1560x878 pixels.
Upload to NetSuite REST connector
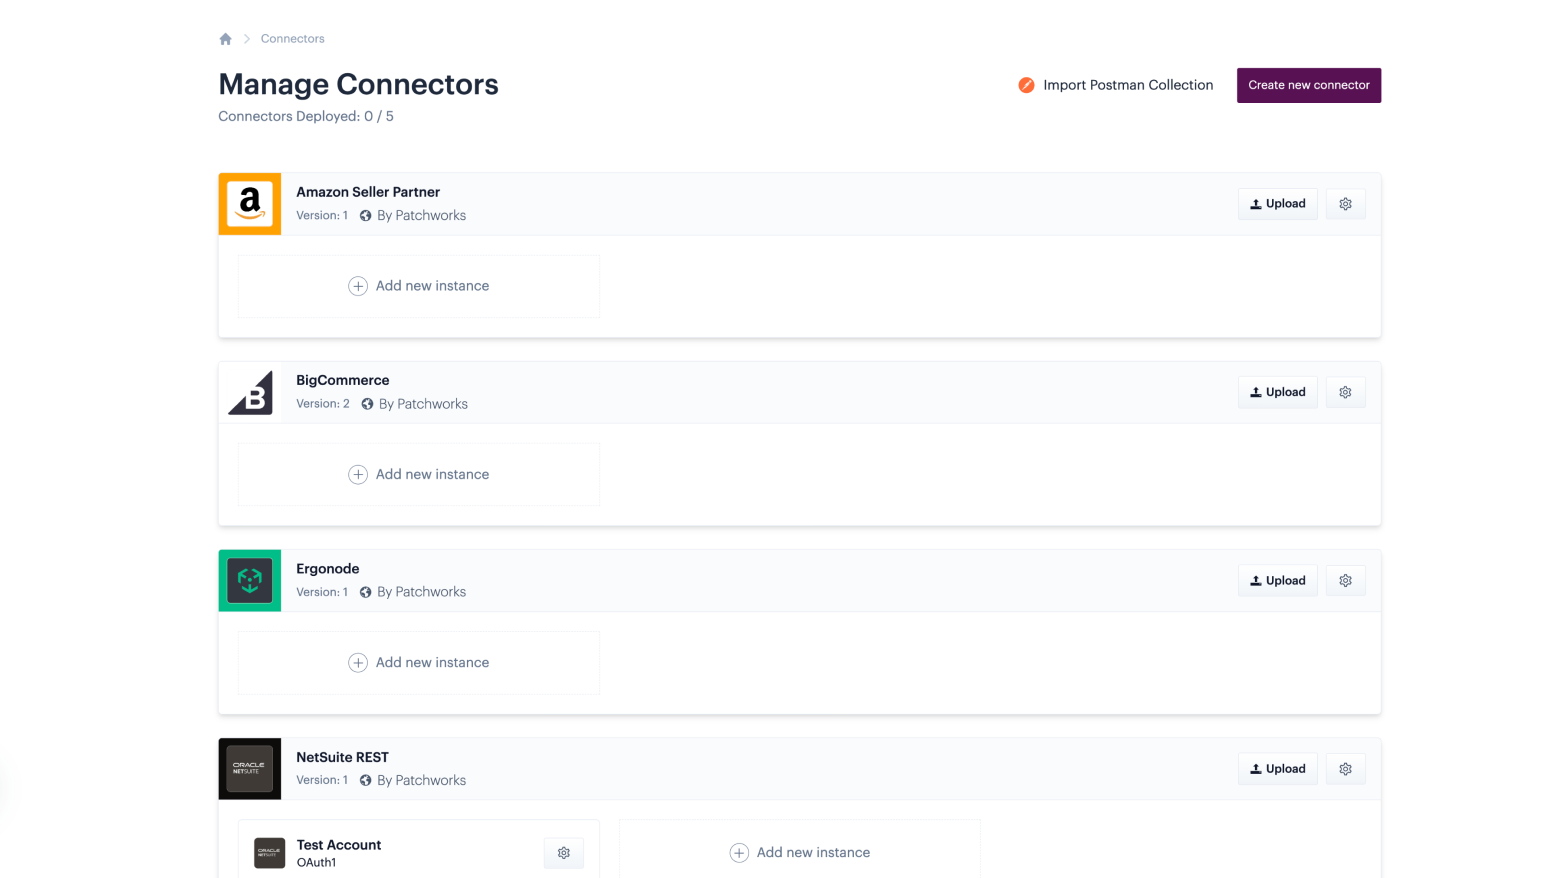1277,769
